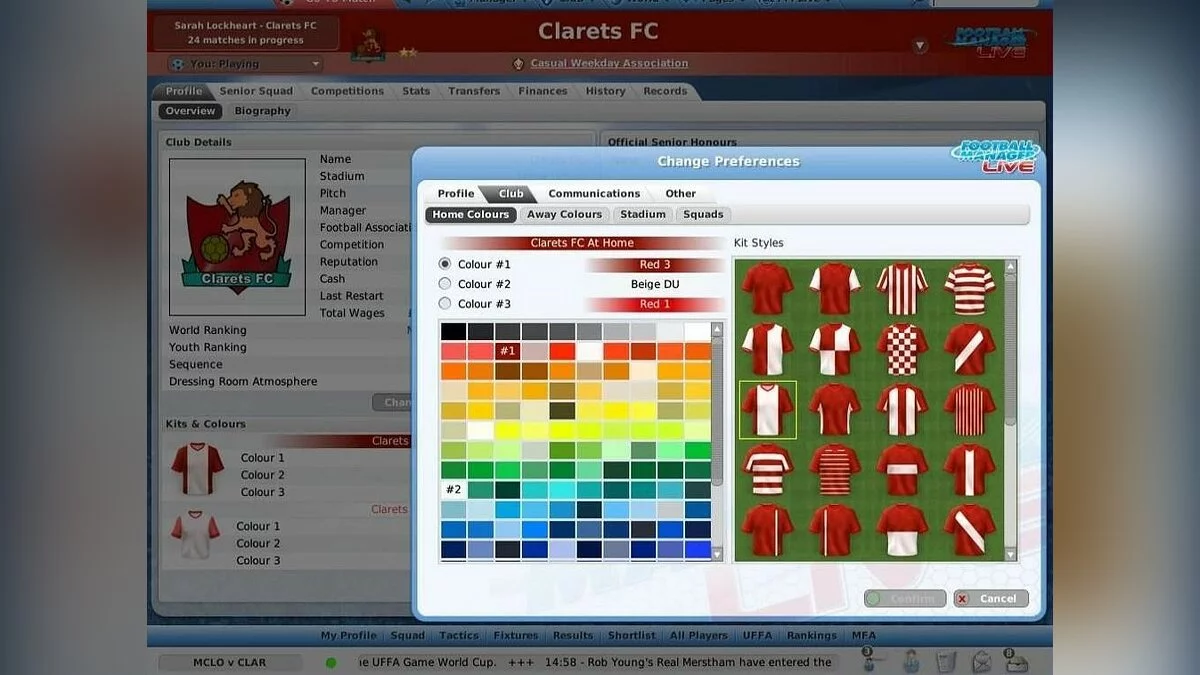Click the away kit thumbnail under Kits & Colours

[195, 536]
